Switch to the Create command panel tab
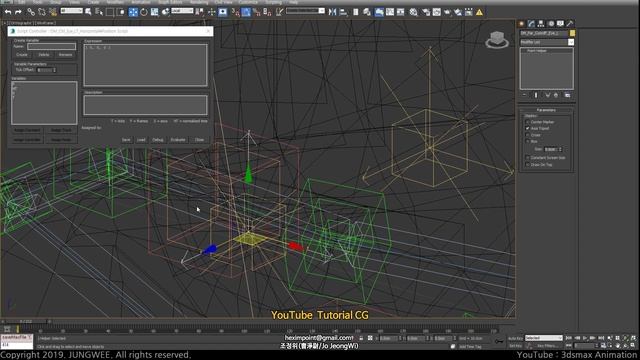Viewport: 640px width, 360px height. pos(522,24)
